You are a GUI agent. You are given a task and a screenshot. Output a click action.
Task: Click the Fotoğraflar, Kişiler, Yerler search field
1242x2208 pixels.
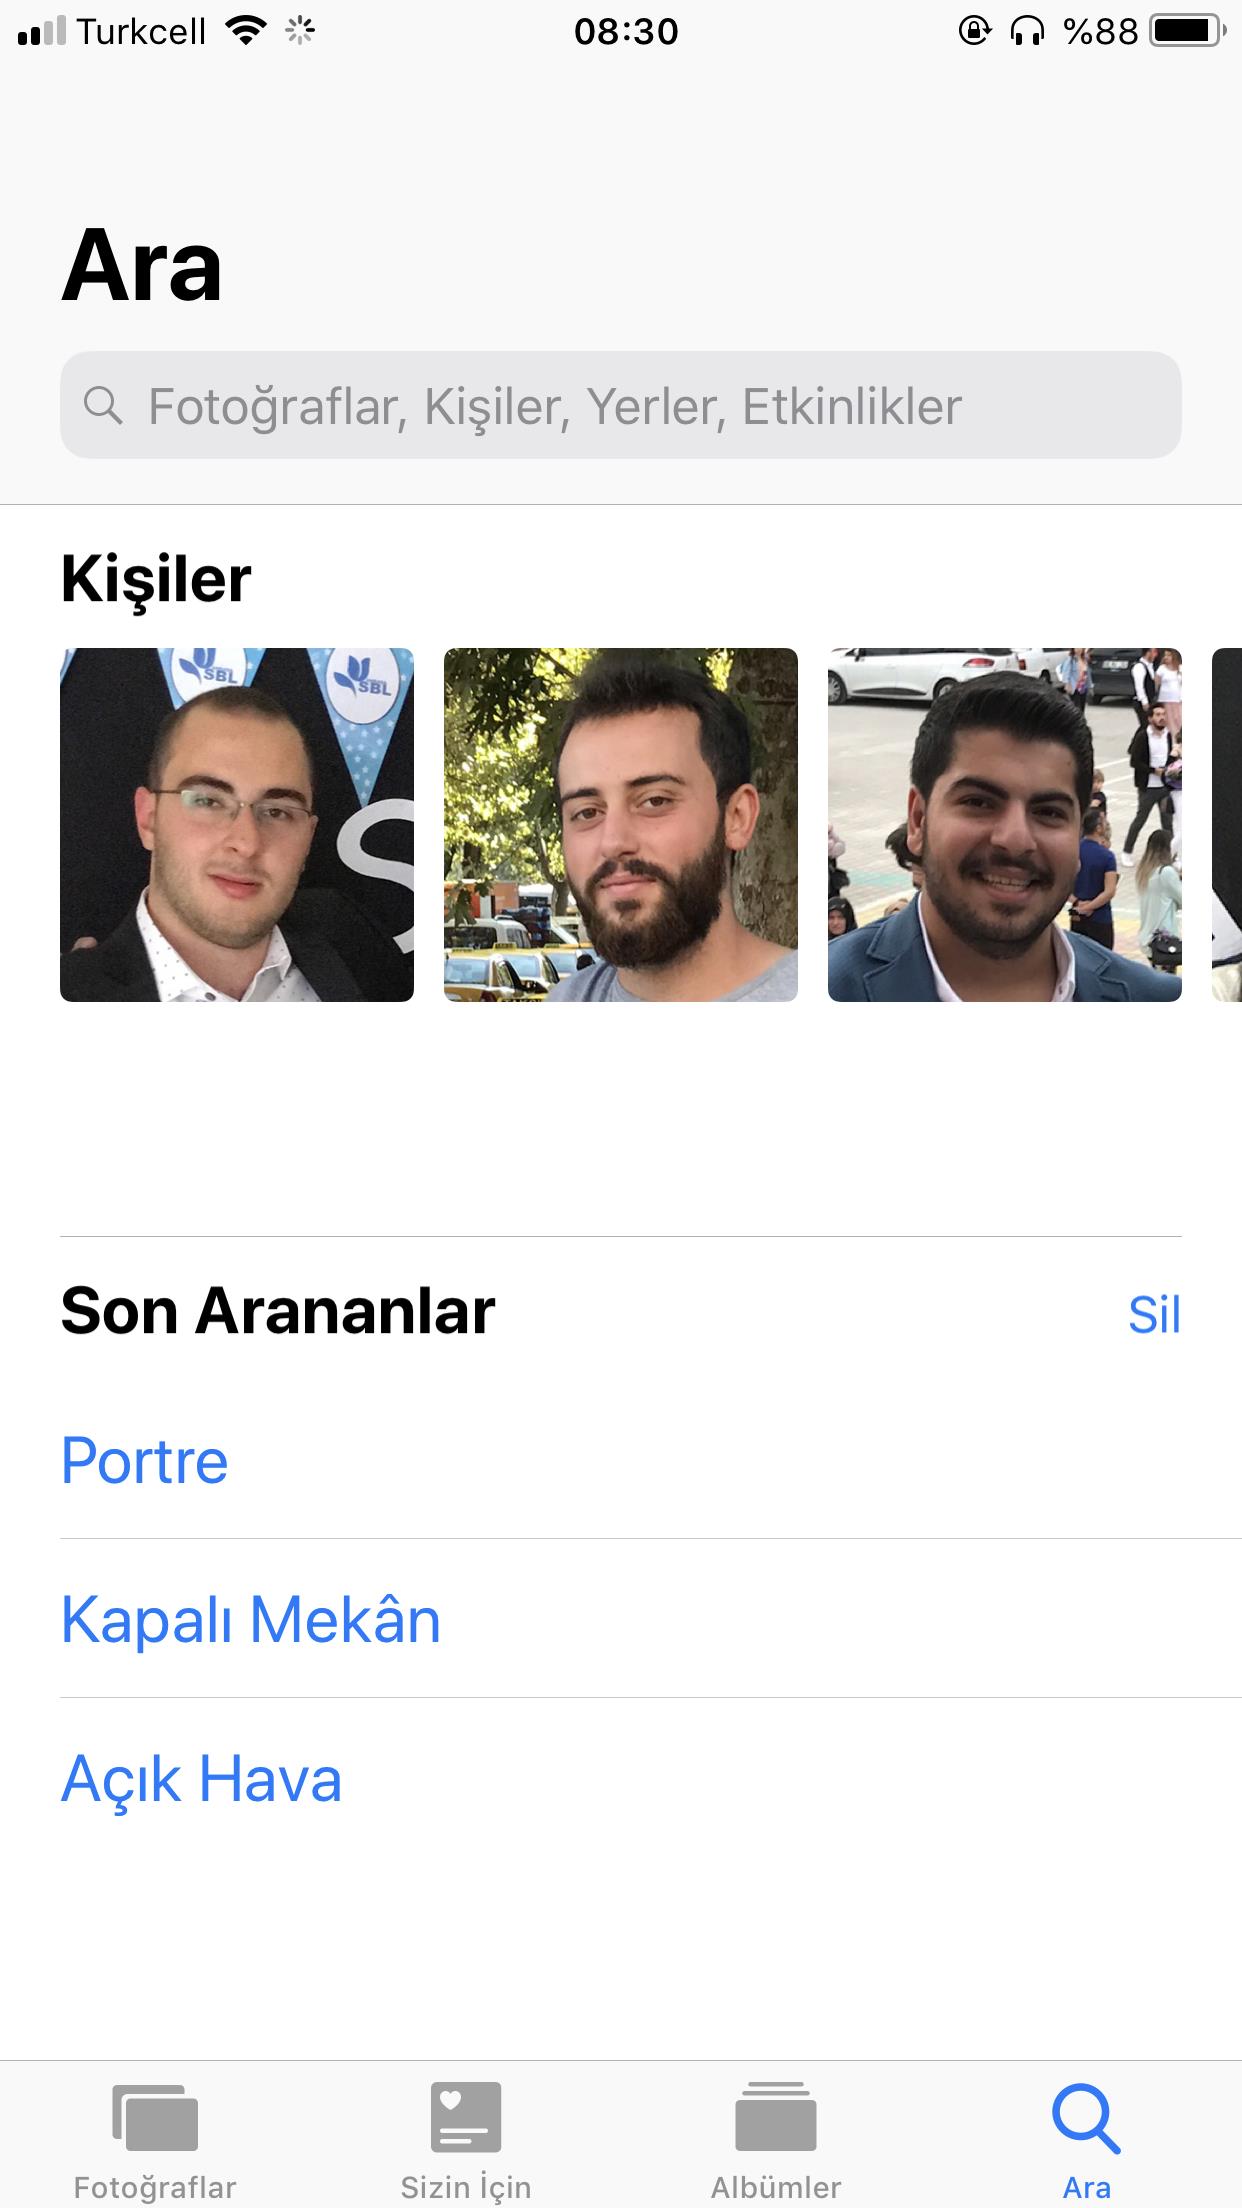pyautogui.click(x=621, y=405)
